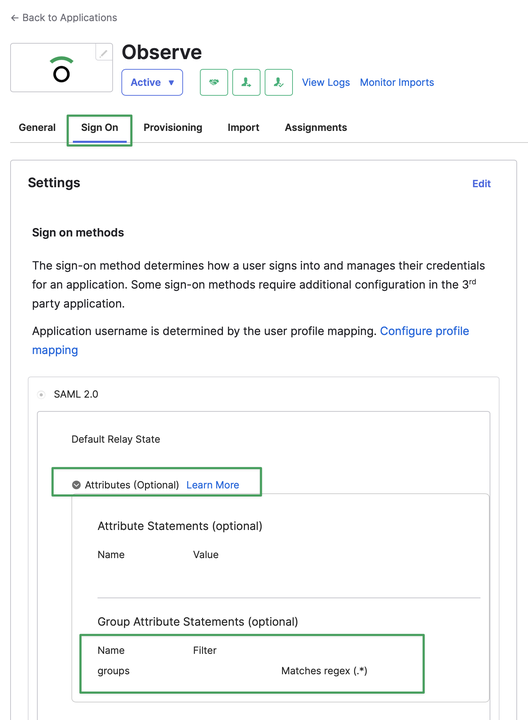
Task: Open View Logs link
Action: (x=326, y=83)
